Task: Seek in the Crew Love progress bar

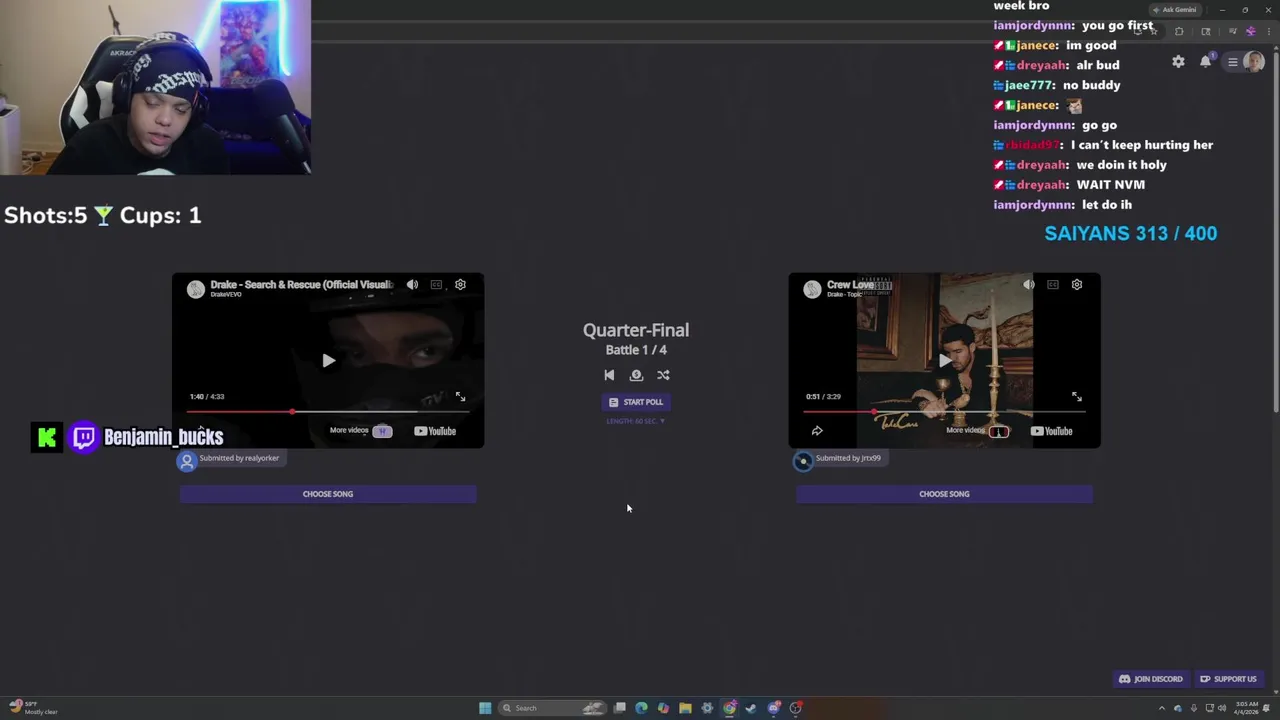Action: point(944,411)
